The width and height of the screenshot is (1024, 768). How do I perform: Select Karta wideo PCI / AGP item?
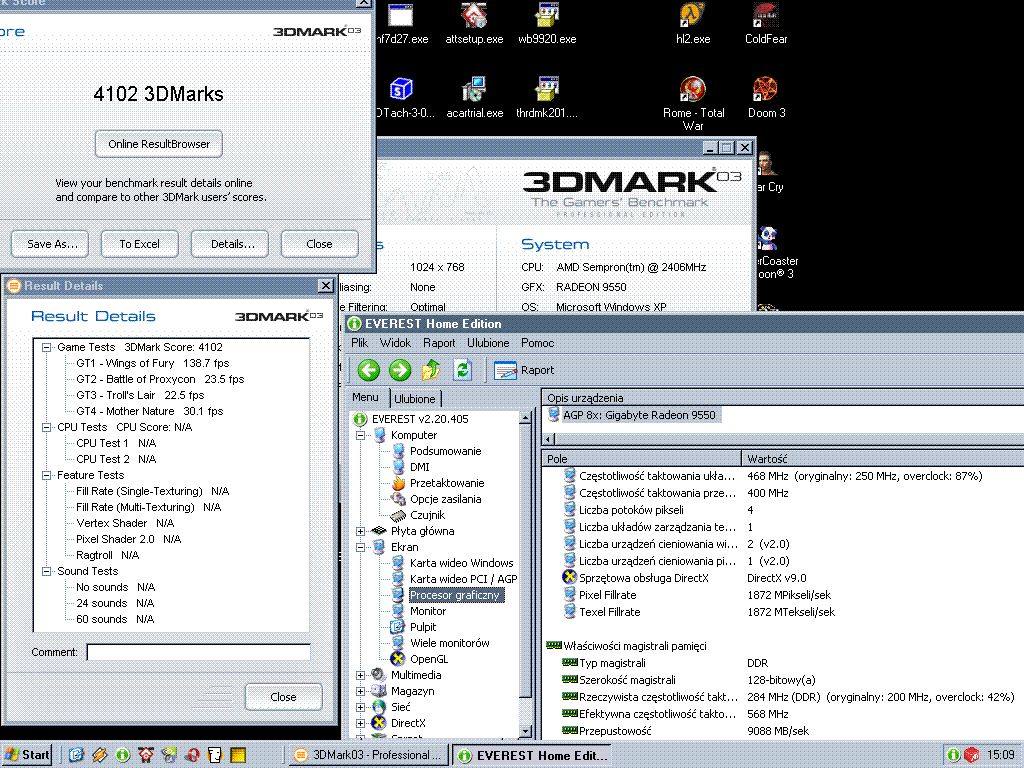point(463,579)
